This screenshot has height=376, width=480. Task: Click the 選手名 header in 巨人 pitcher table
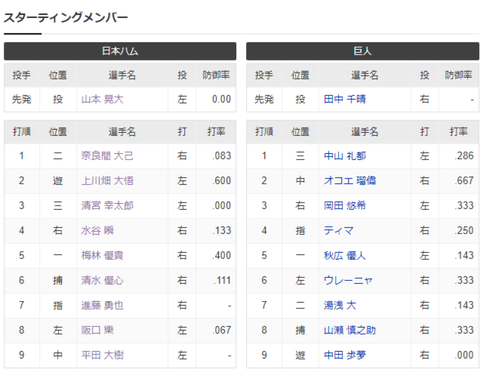[x=365, y=75]
